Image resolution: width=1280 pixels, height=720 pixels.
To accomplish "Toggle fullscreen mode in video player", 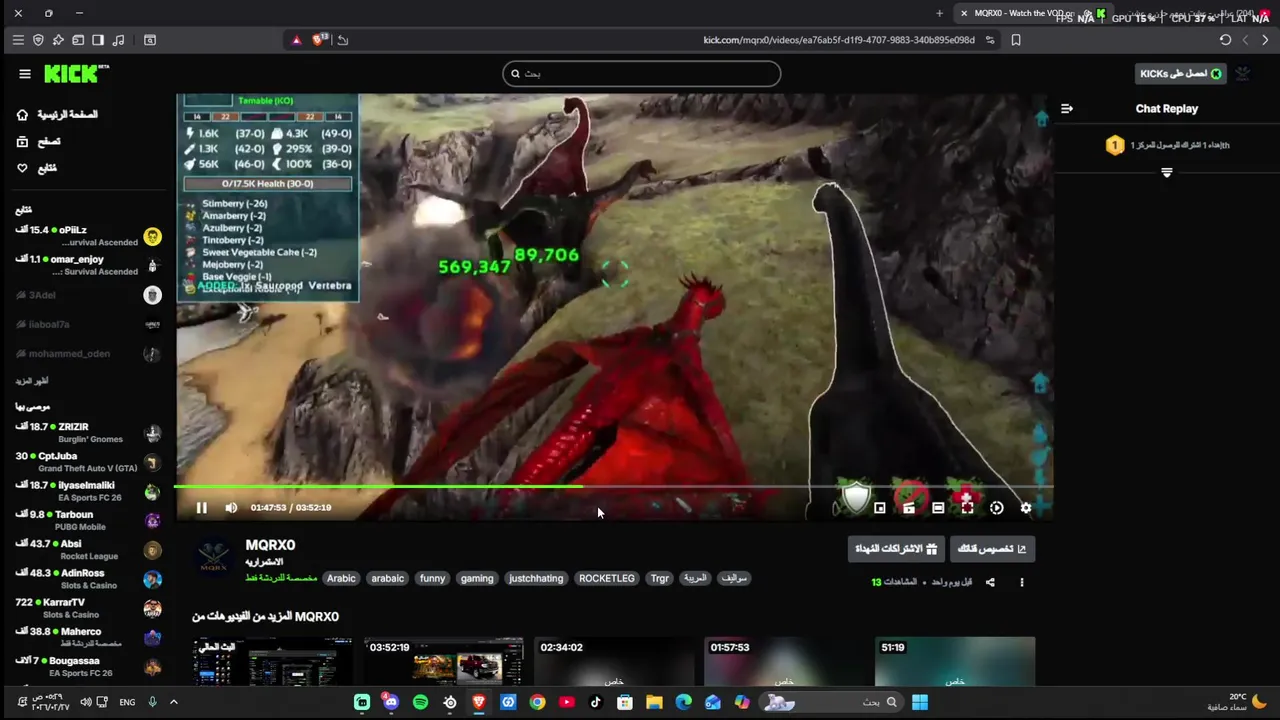I will pos(967,508).
